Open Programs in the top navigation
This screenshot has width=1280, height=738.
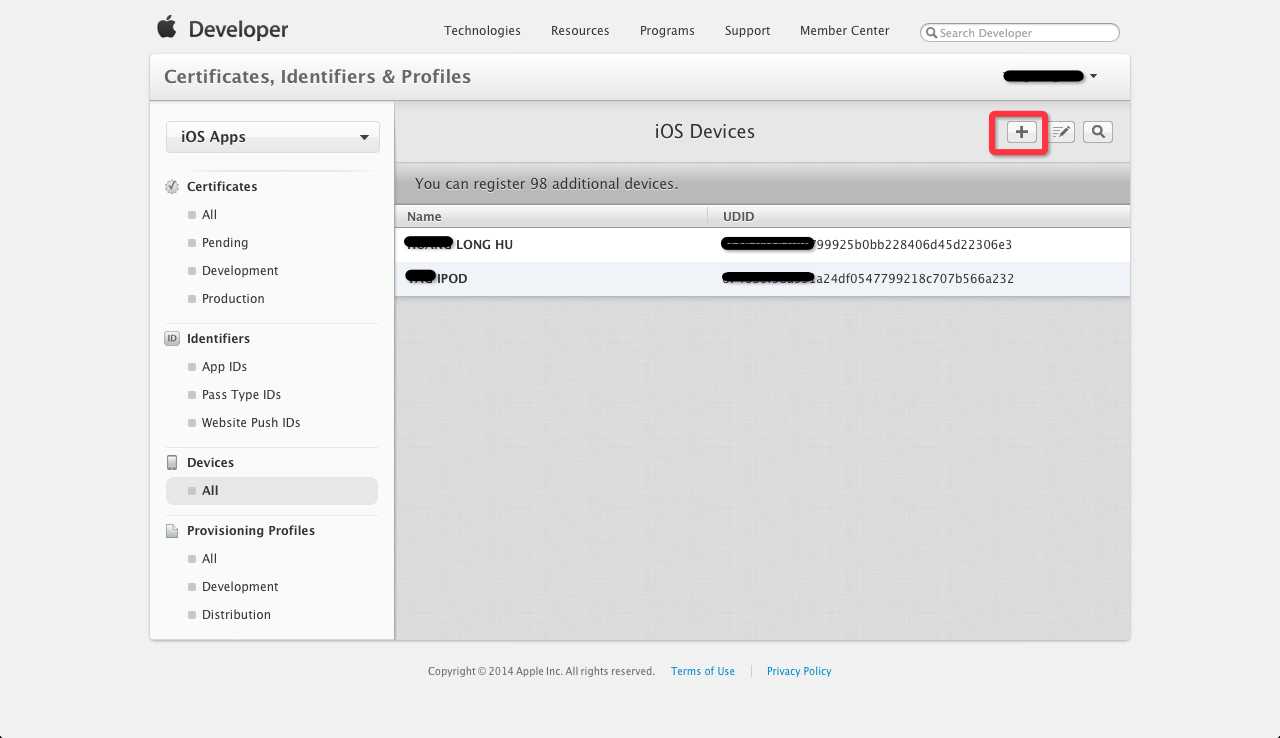[667, 31]
